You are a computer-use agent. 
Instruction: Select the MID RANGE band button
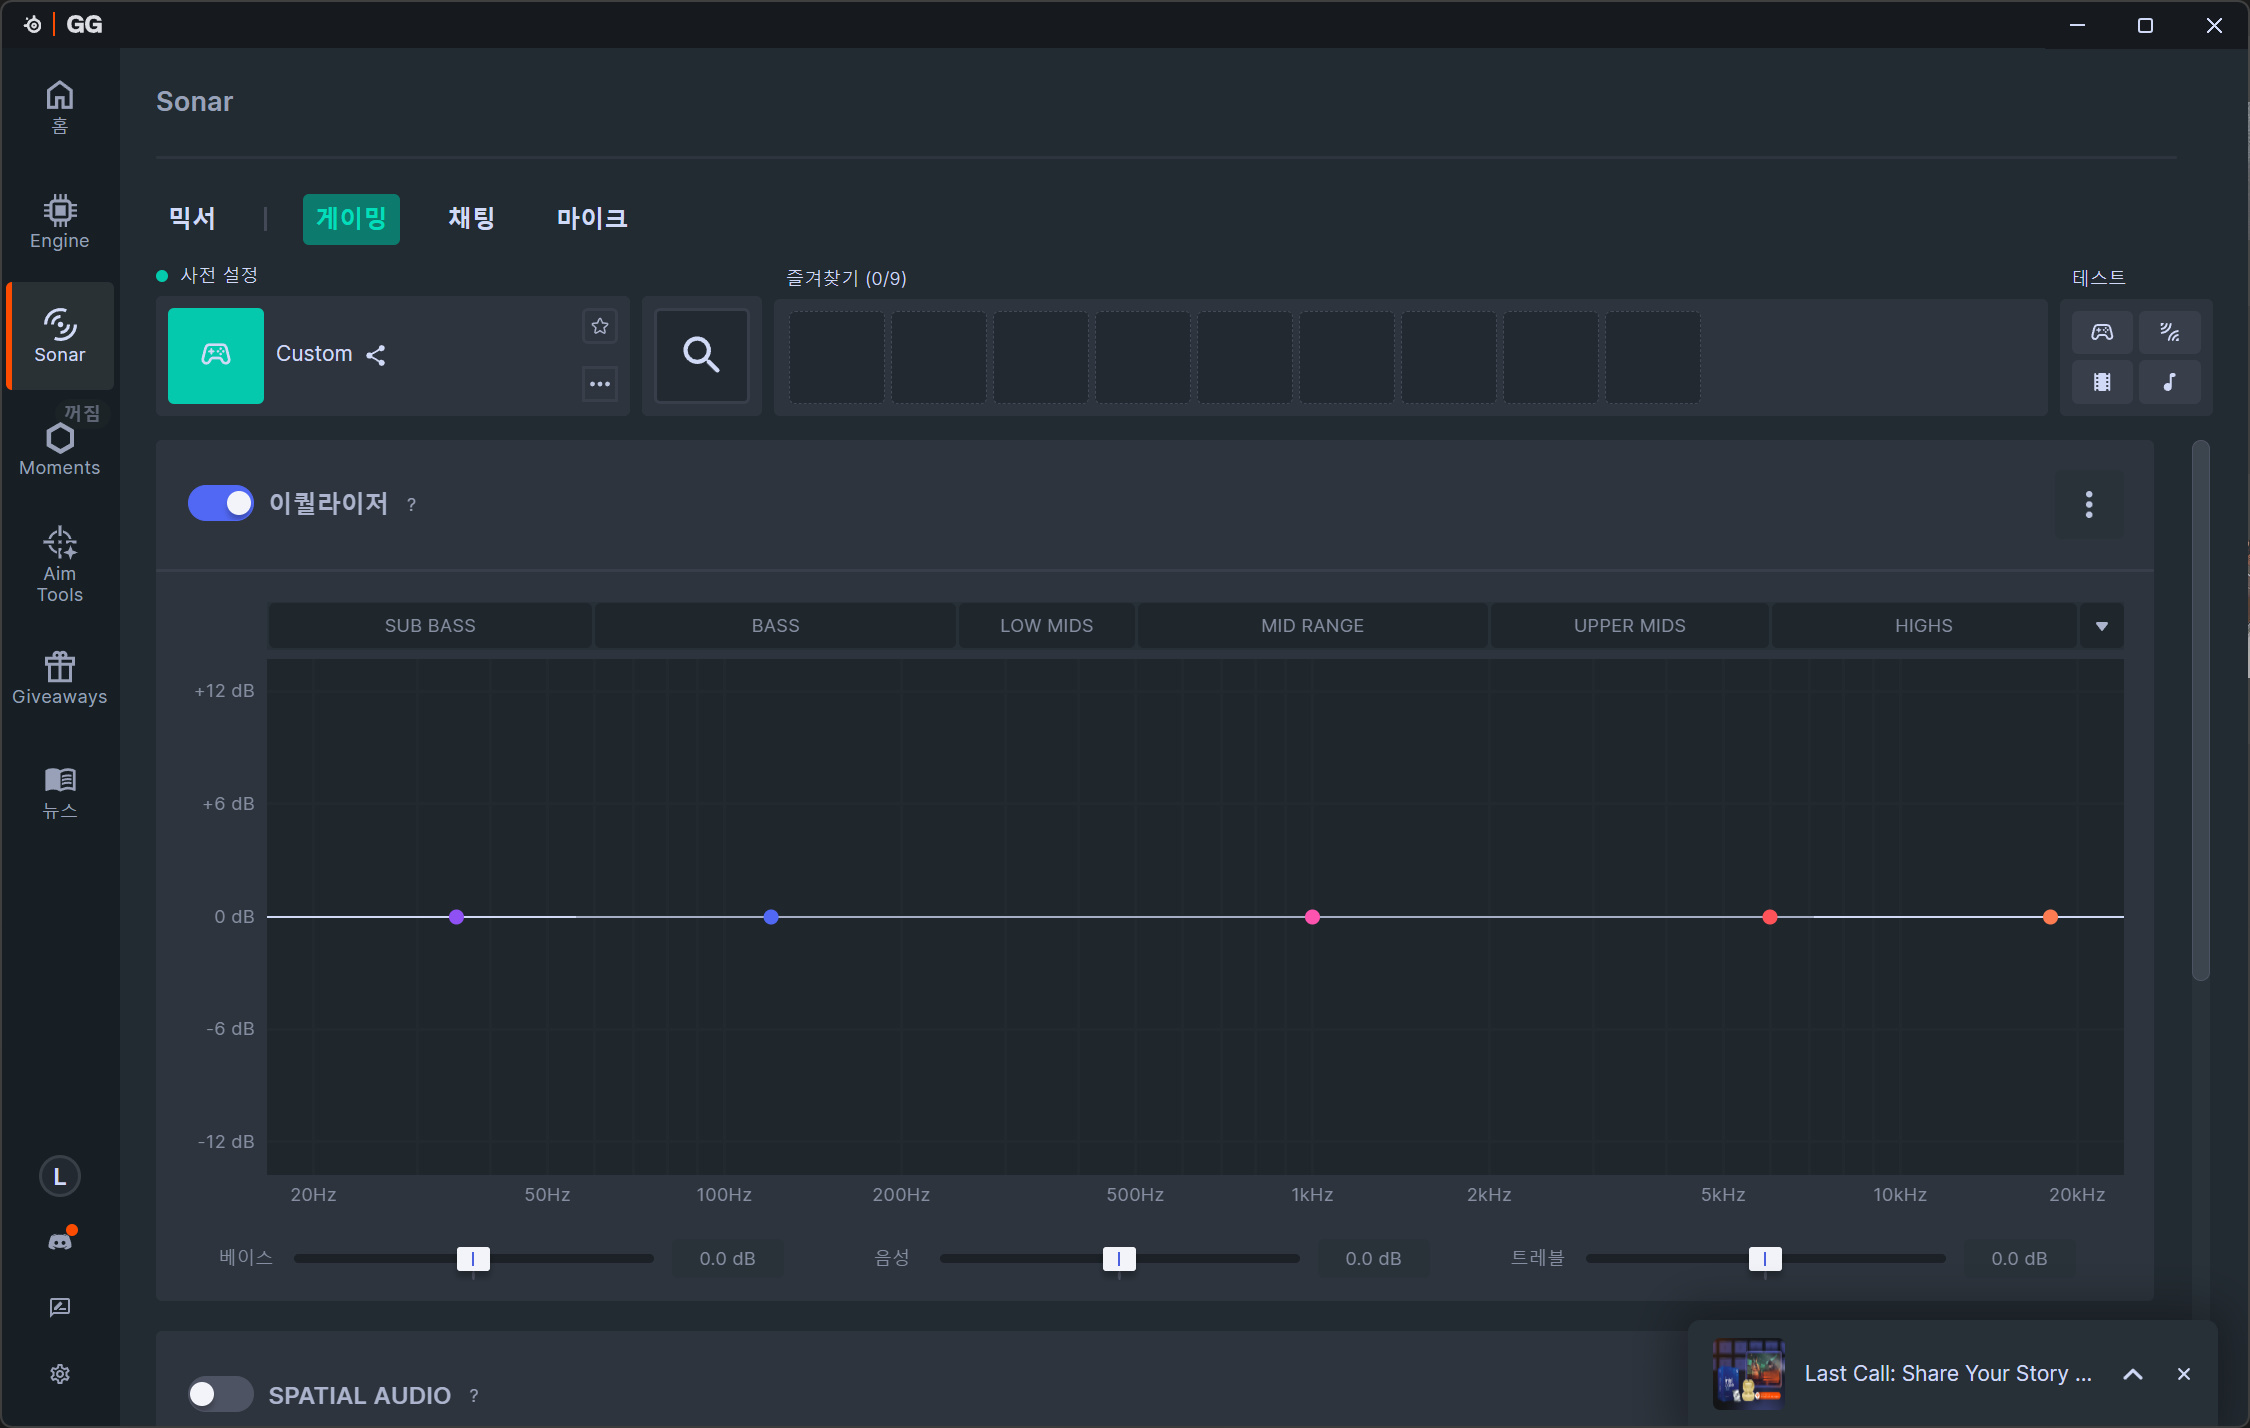click(1312, 626)
